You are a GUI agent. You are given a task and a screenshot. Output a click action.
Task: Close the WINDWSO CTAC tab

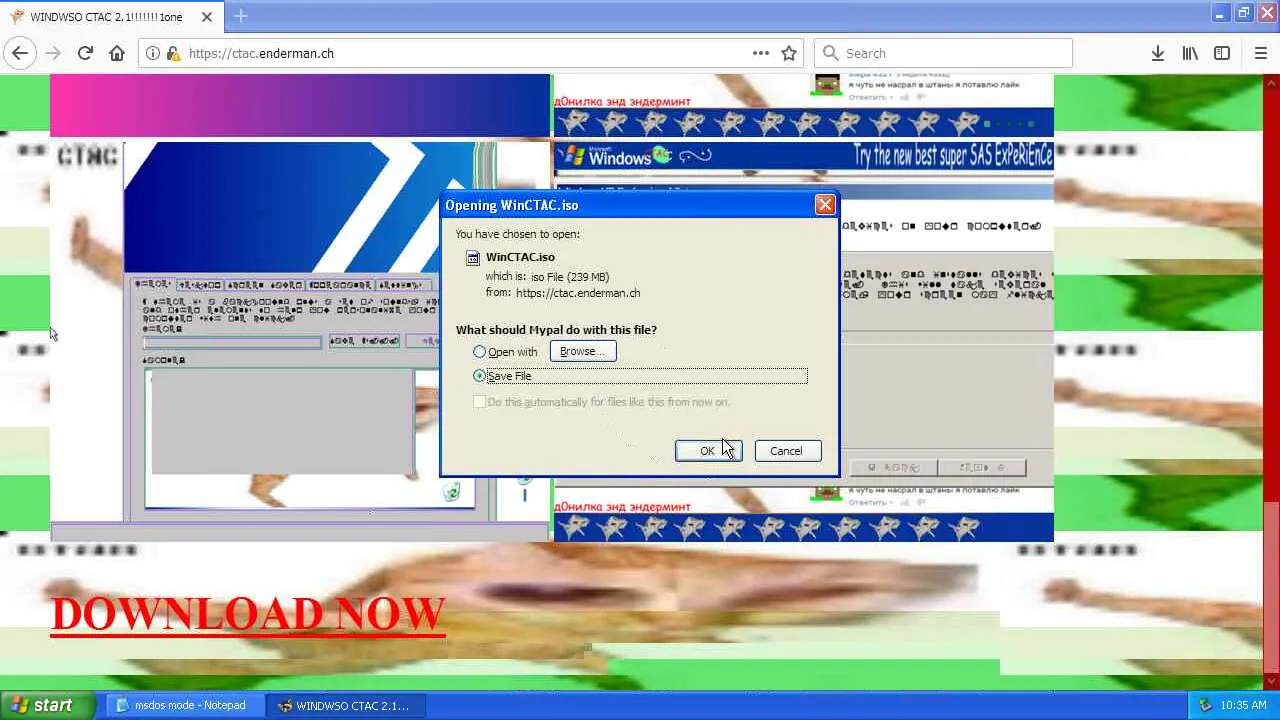207,17
